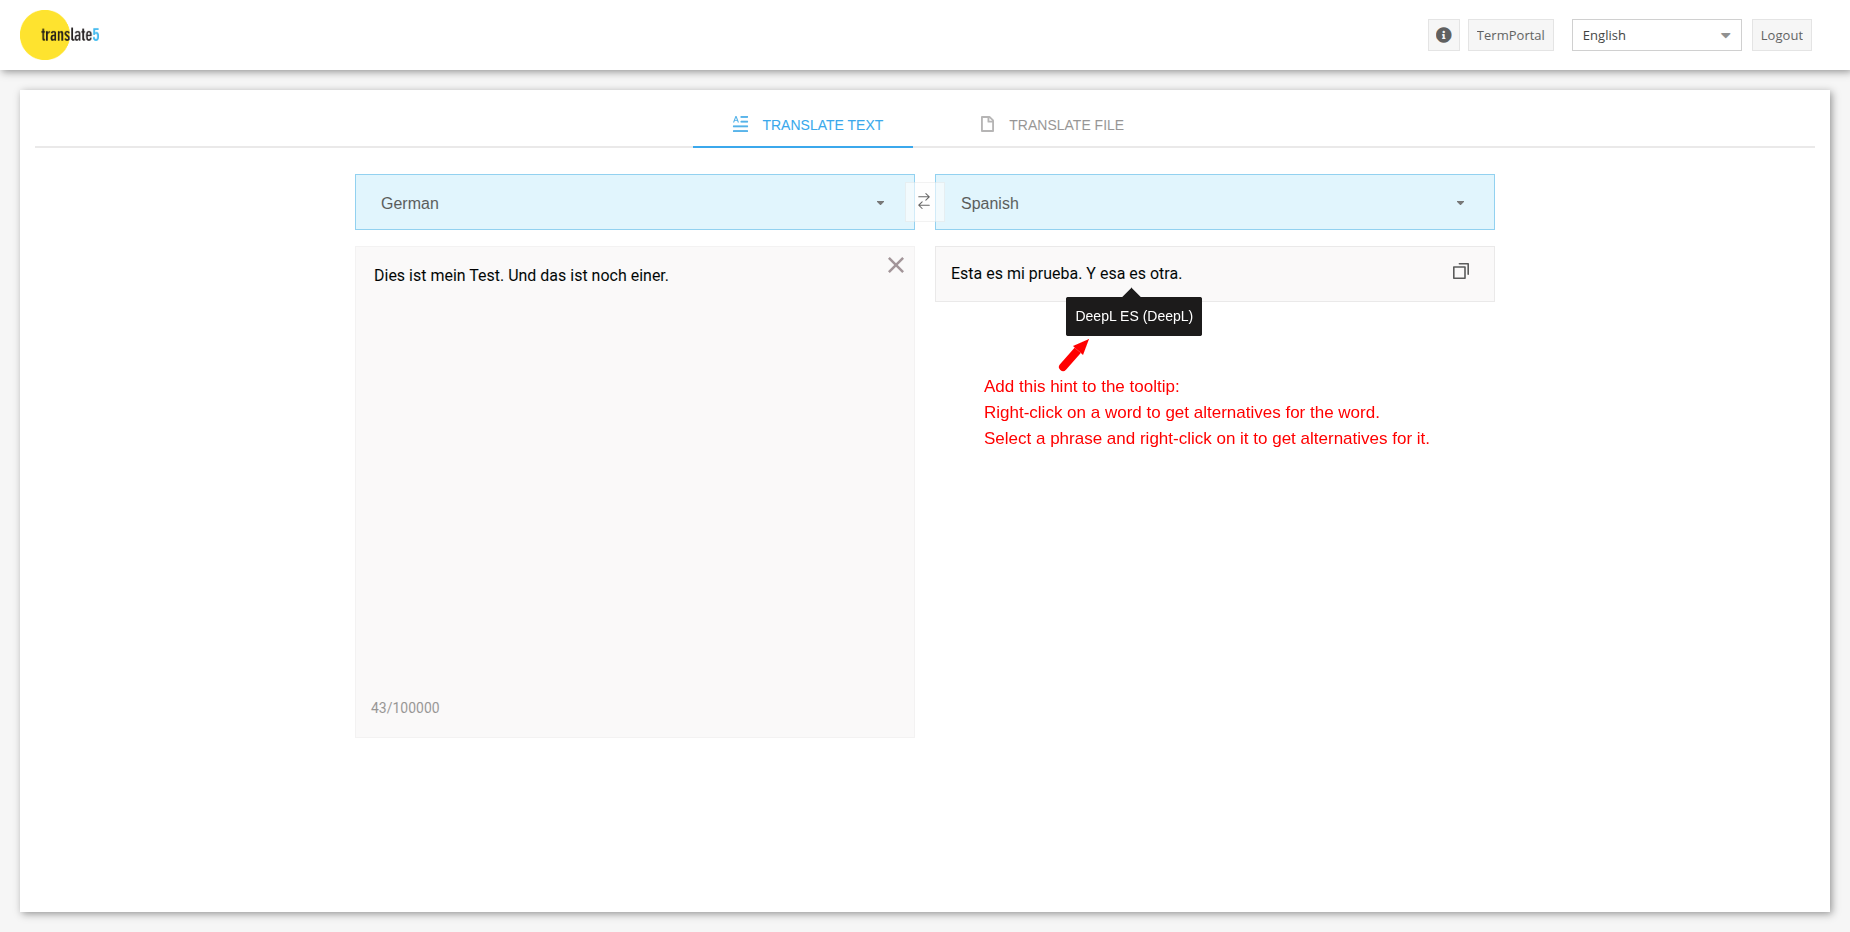Click into the German source text field
The image size is (1850, 932).
[x=634, y=480]
